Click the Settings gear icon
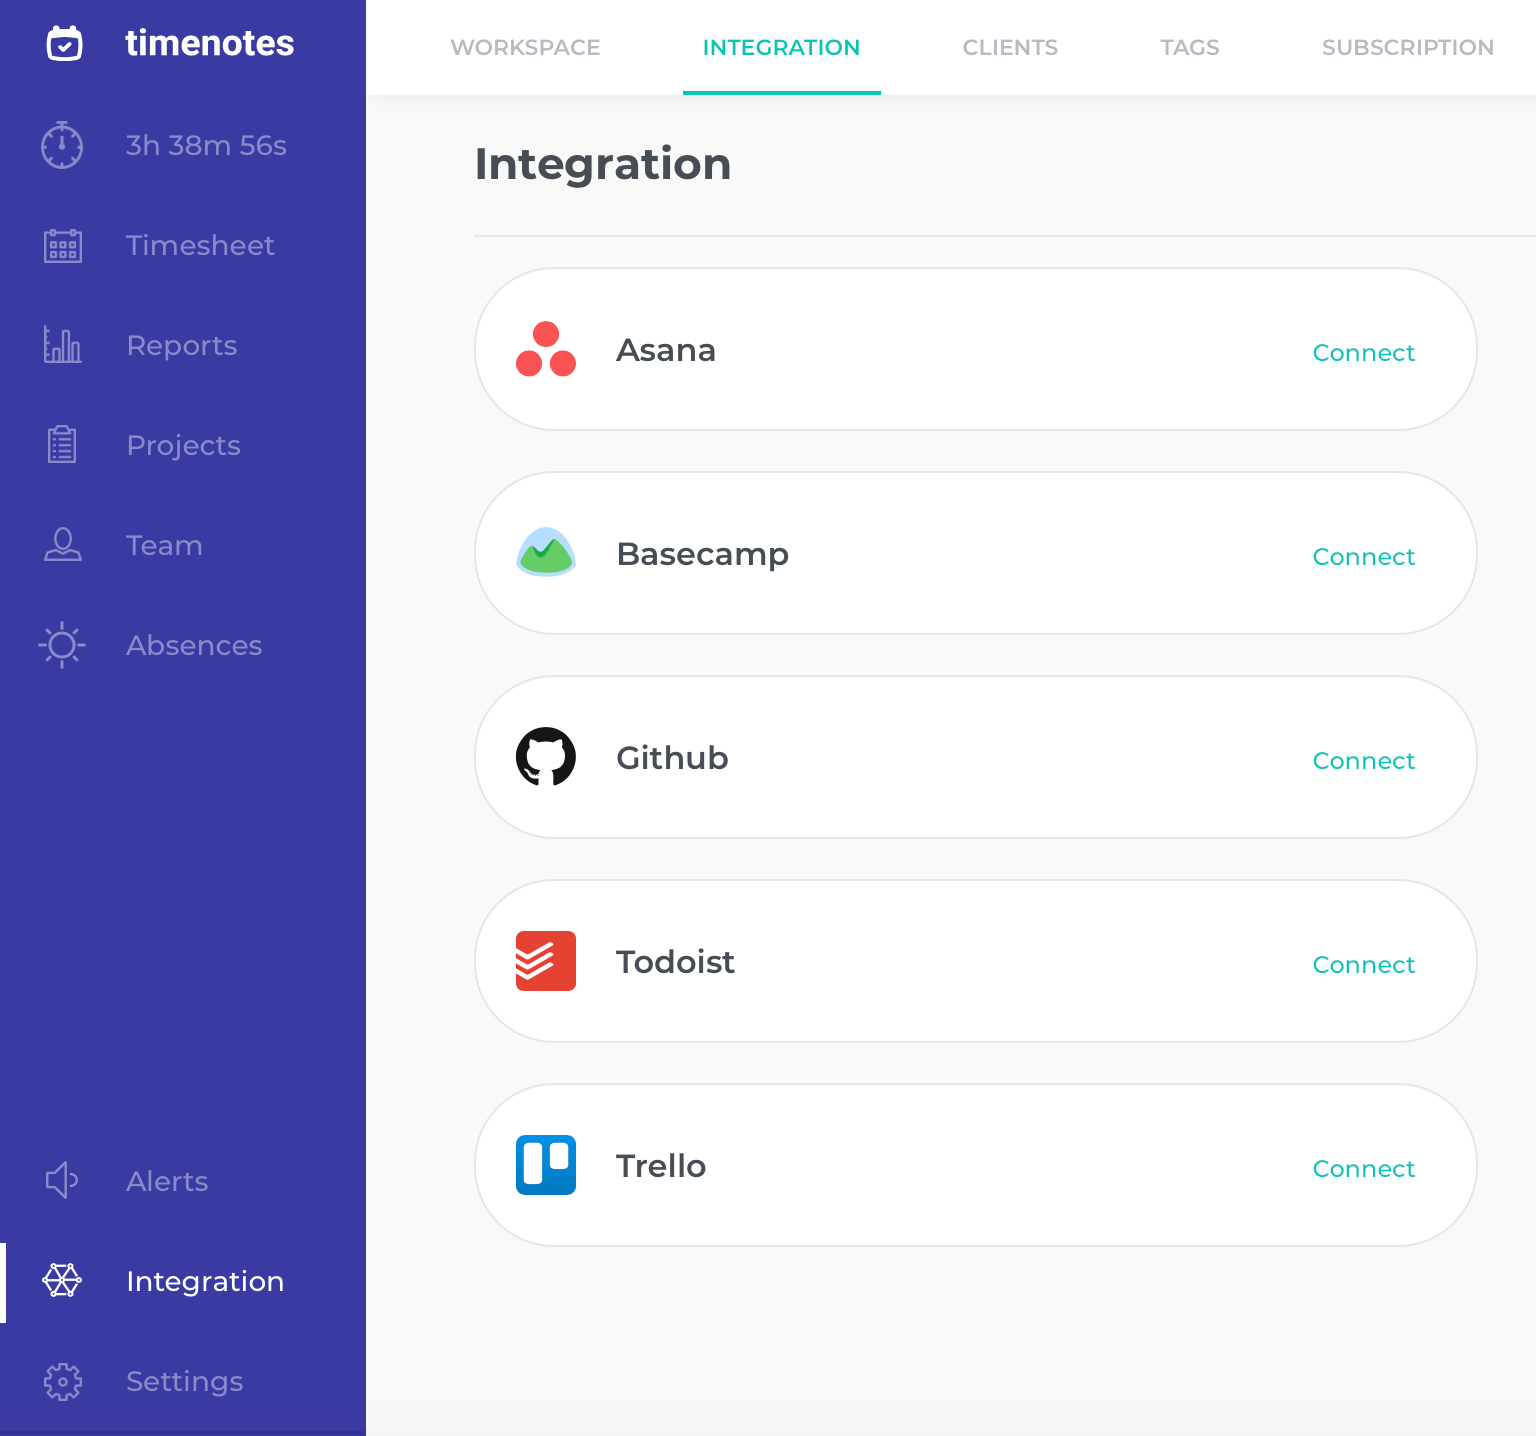Viewport: 1536px width, 1436px height. click(x=63, y=1381)
